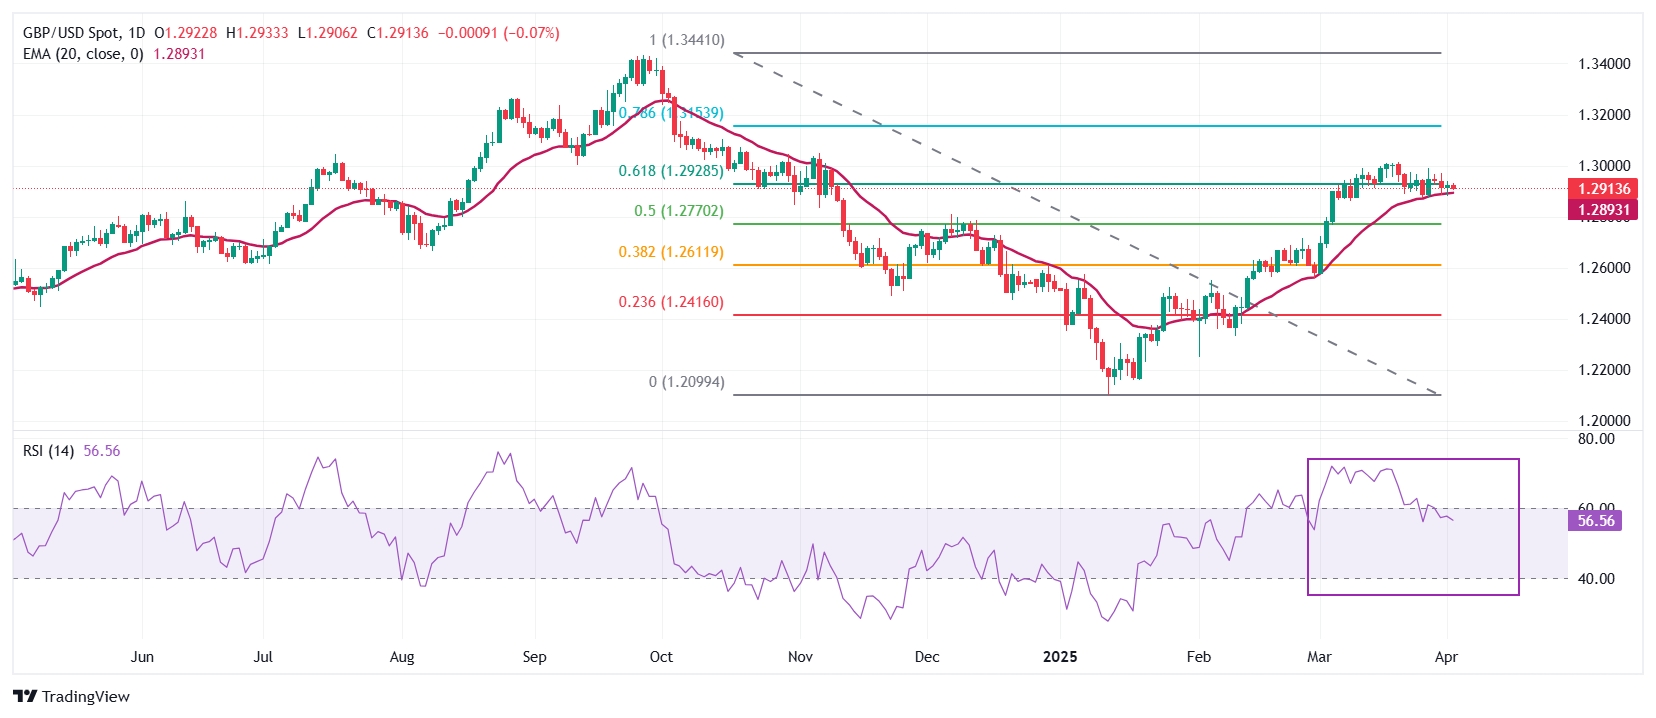Click the 0.618 (1.29285) Fibonacci label
Viewport: 1656px width, 718px height.
670,171
